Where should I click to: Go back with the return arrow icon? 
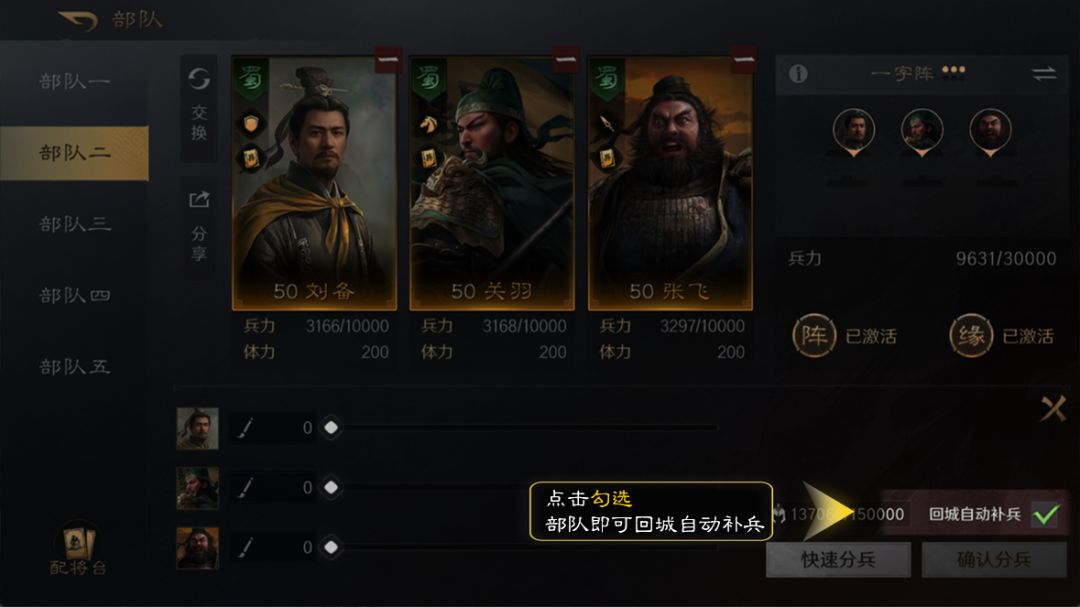point(78,20)
